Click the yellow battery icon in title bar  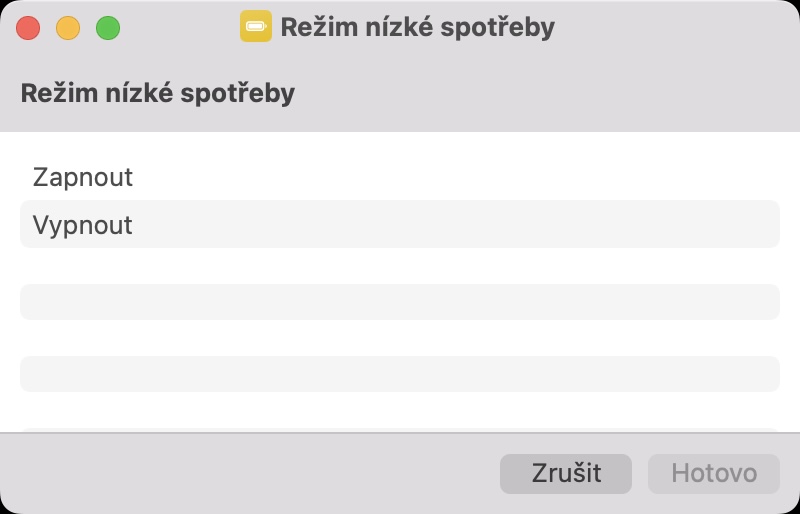tap(256, 27)
